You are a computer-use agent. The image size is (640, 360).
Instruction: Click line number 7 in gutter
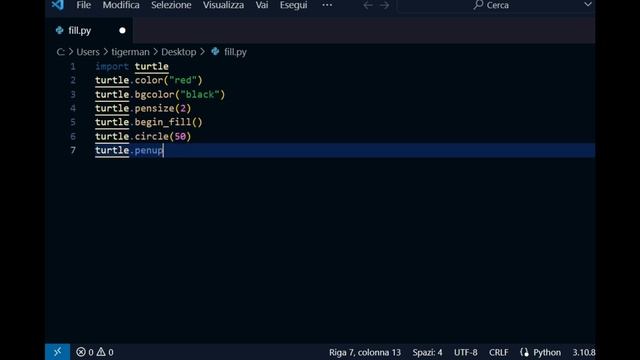point(73,150)
